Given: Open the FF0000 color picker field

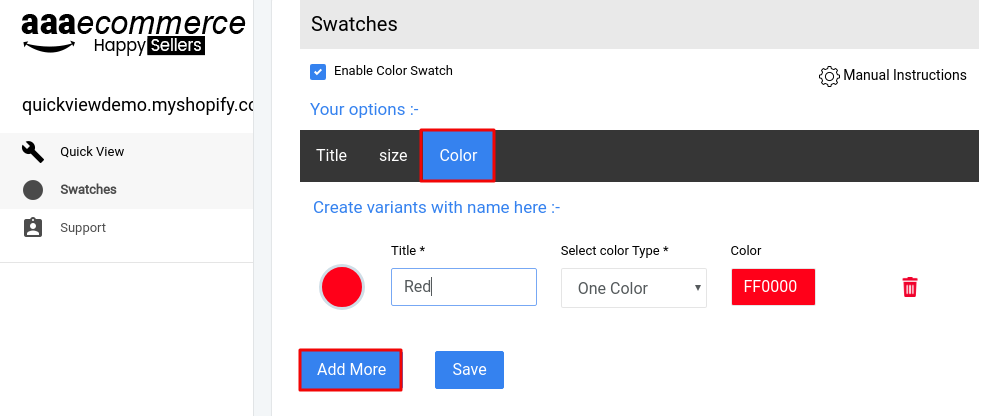Looking at the screenshot, I should (x=773, y=287).
